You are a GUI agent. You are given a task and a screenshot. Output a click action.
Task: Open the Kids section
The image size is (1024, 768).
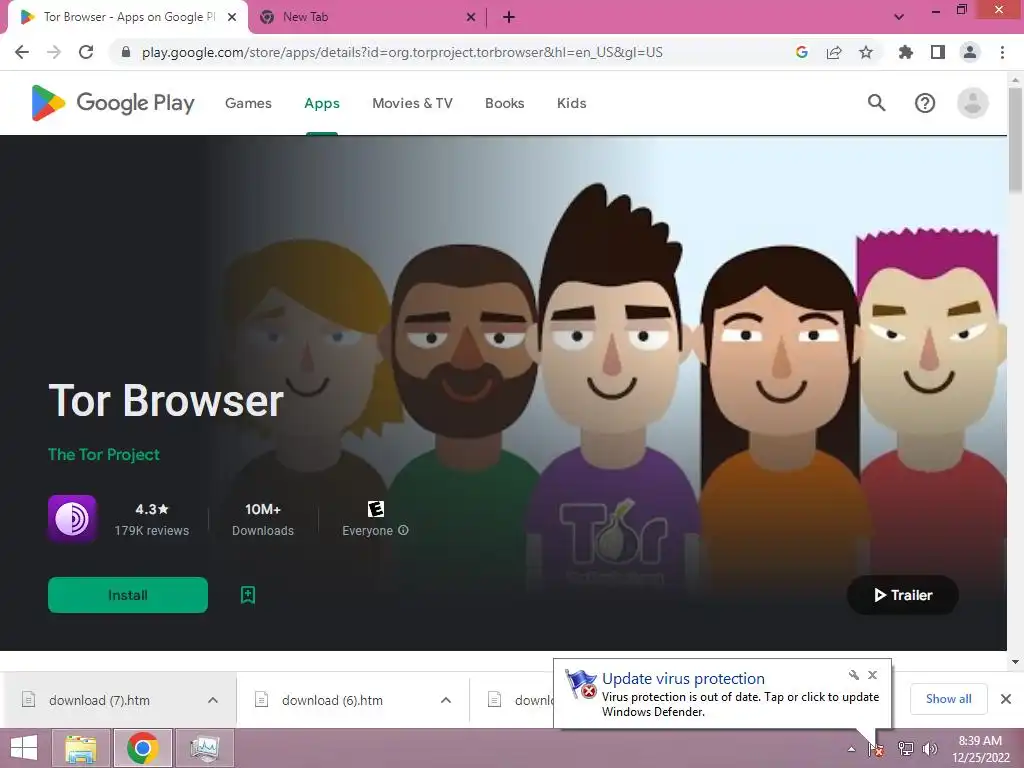(571, 103)
